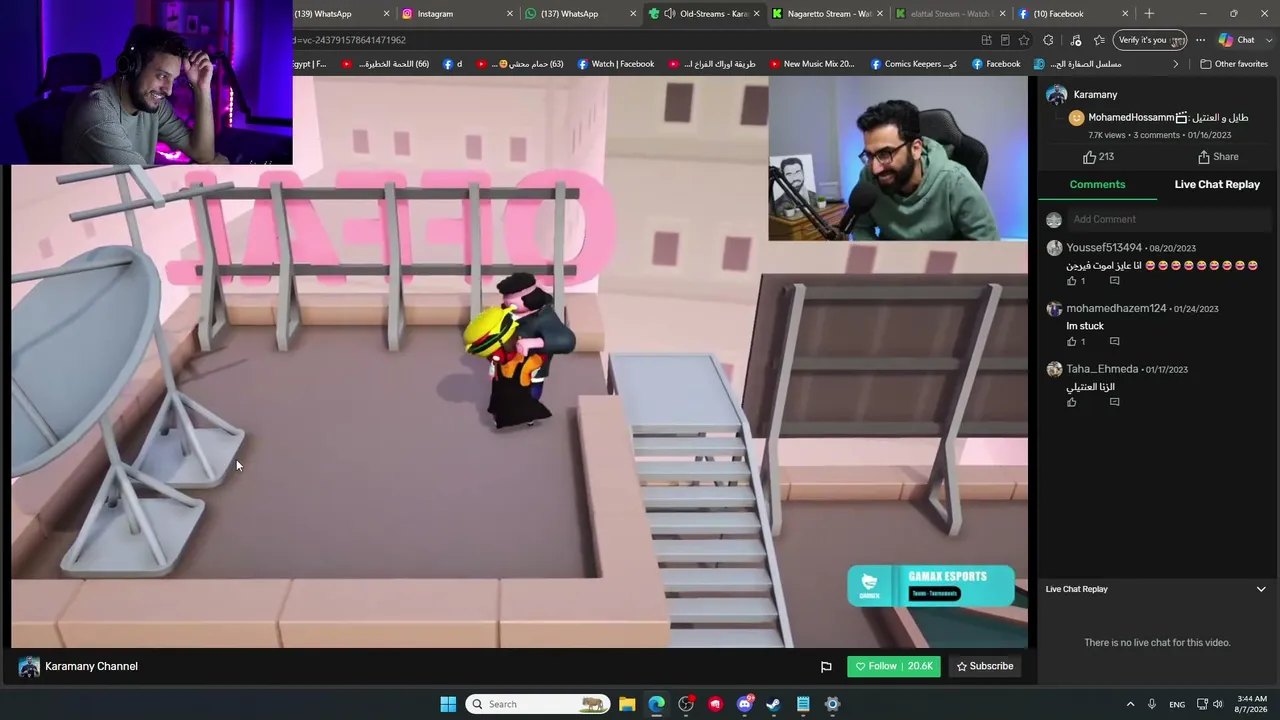Image resolution: width=1280 pixels, height=720 pixels.
Task: Show hidden system tray icons
Action: 1130,704
